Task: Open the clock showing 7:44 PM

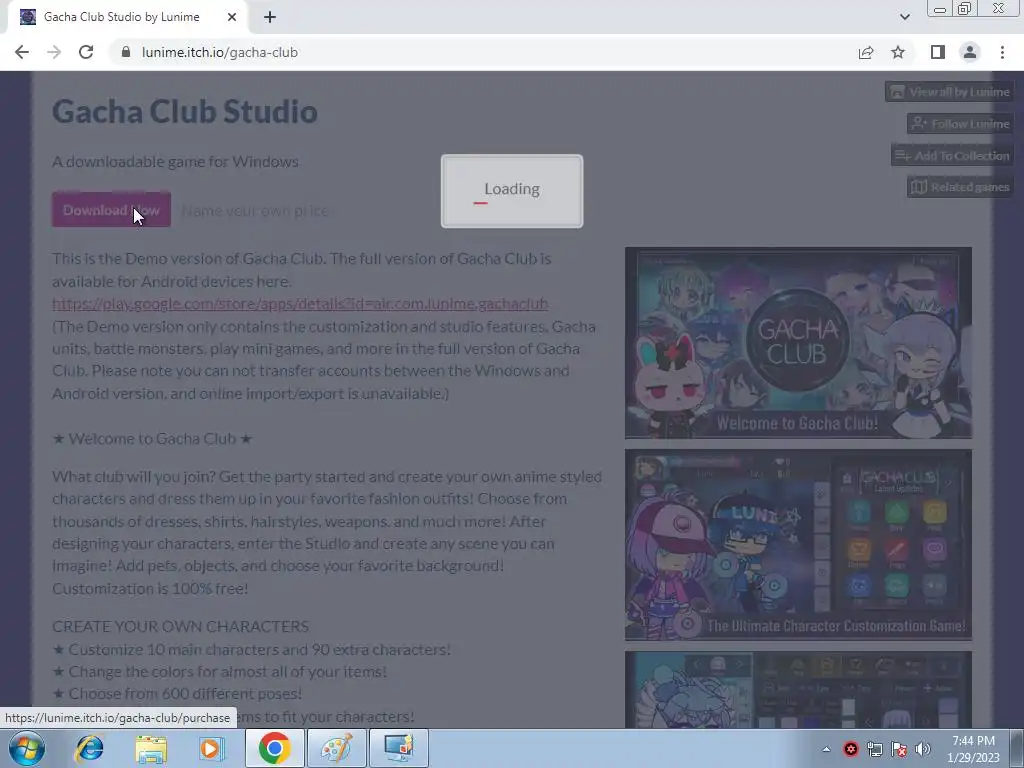Action: click(x=973, y=749)
